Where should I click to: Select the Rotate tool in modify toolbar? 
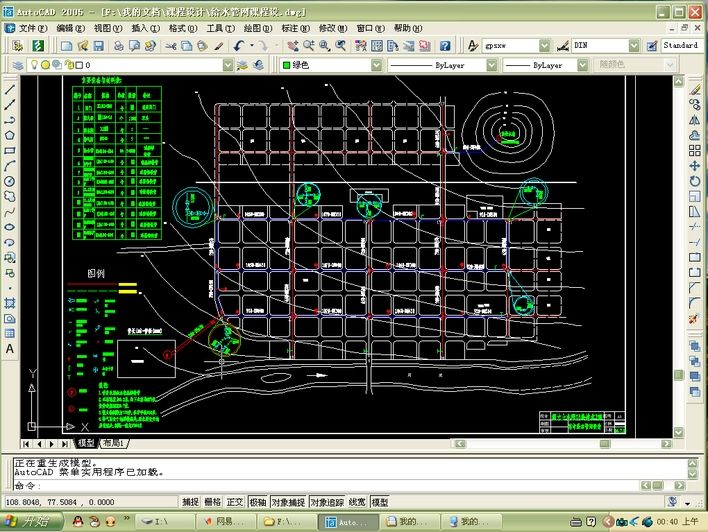point(694,181)
